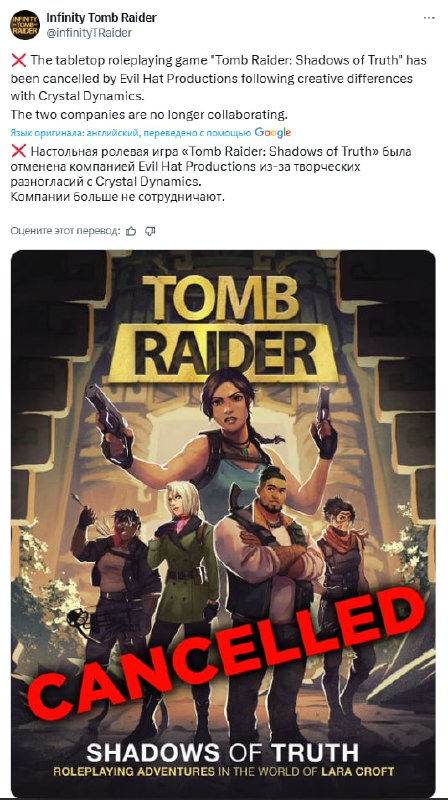448x800 pixels.
Task: Open the @infinityTRaider handle link
Action: pos(89,33)
